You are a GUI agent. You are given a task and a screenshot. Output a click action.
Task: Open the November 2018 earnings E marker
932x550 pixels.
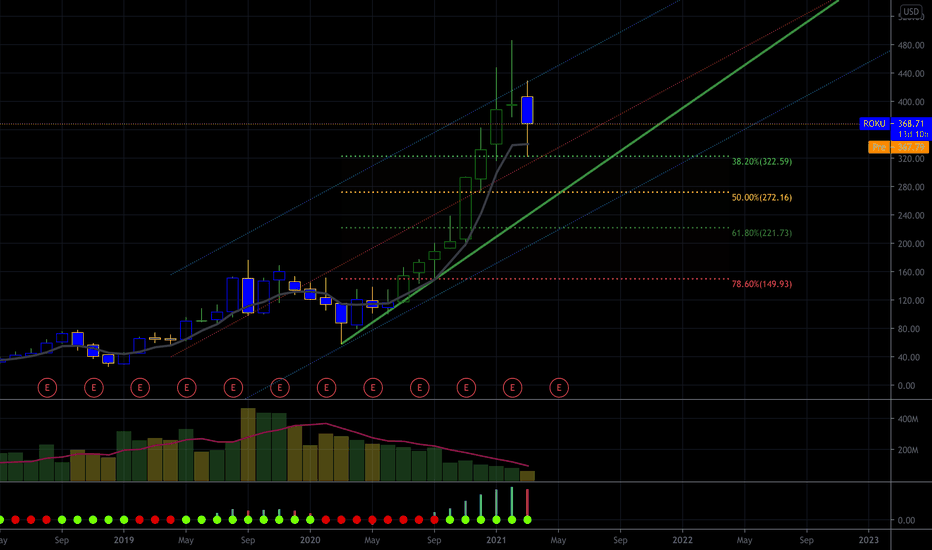[x=94, y=388]
